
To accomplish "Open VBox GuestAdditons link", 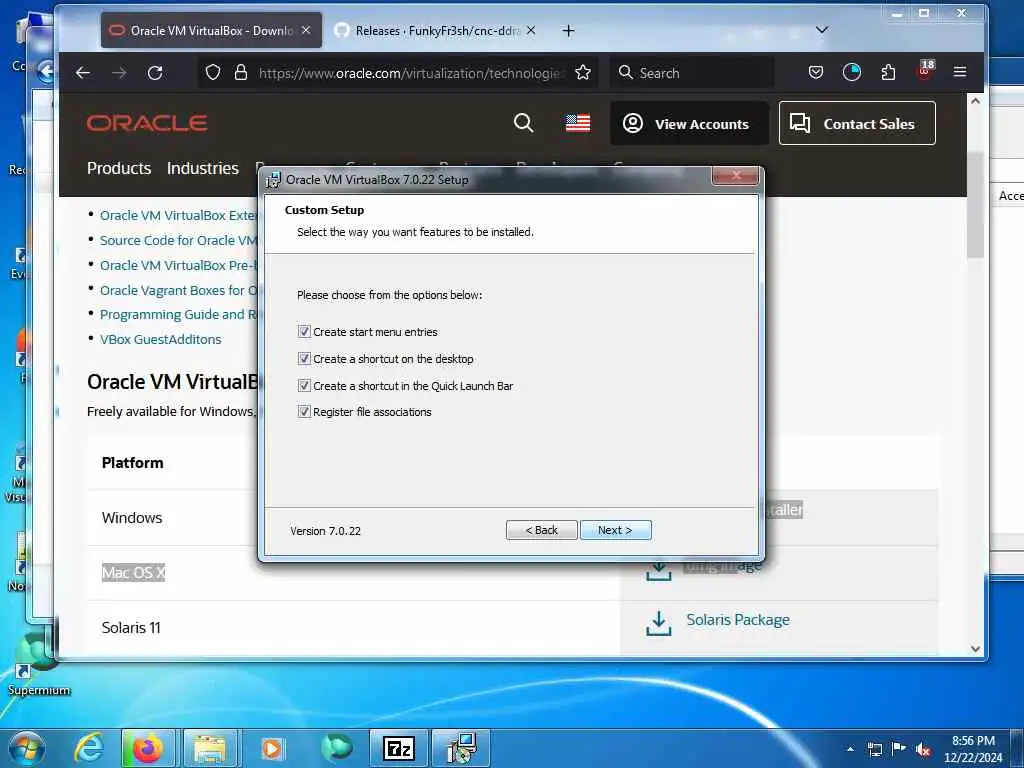I will click(161, 340).
